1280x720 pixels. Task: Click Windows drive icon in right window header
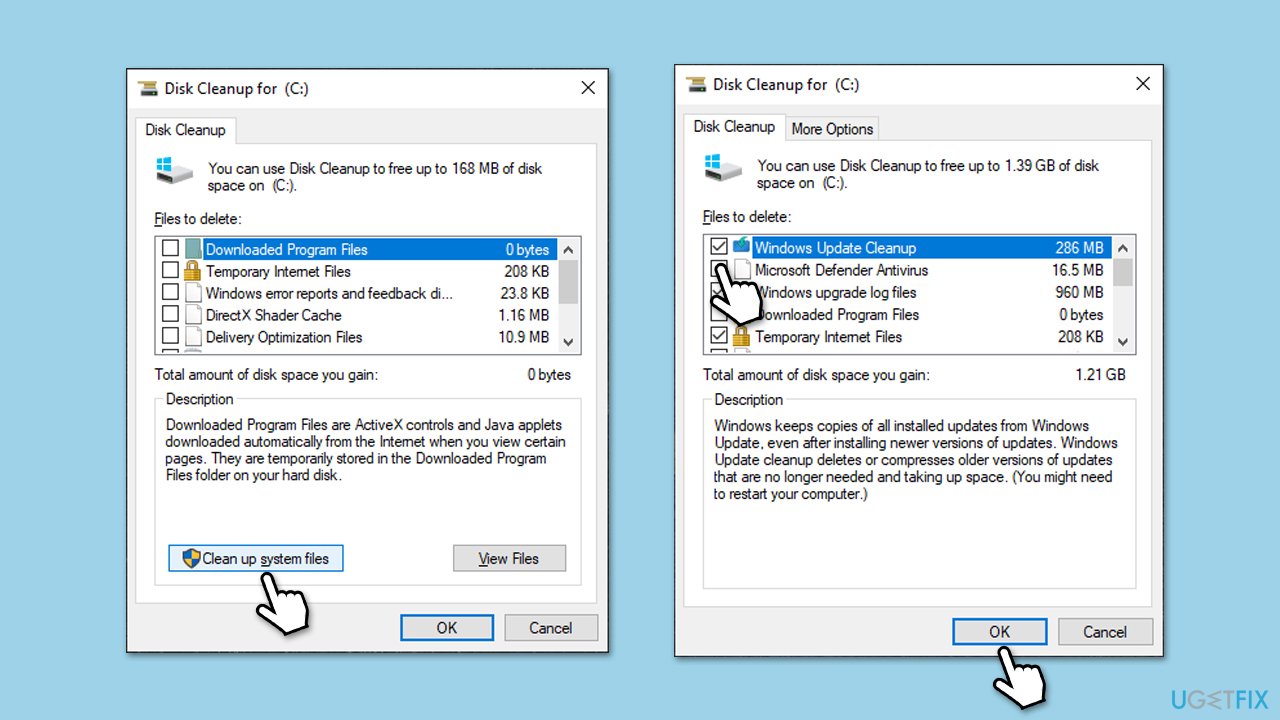pos(723,168)
